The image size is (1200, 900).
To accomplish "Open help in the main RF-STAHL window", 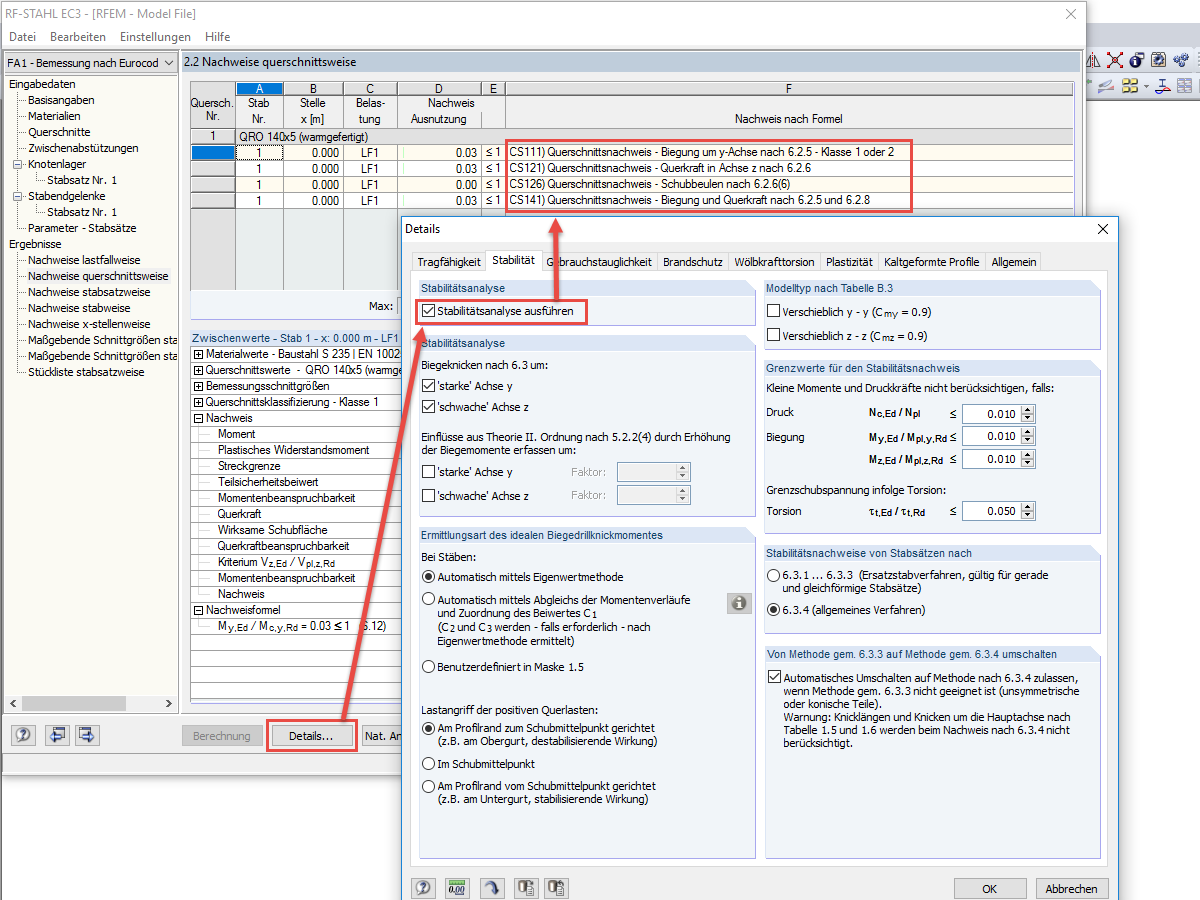I will point(23,735).
